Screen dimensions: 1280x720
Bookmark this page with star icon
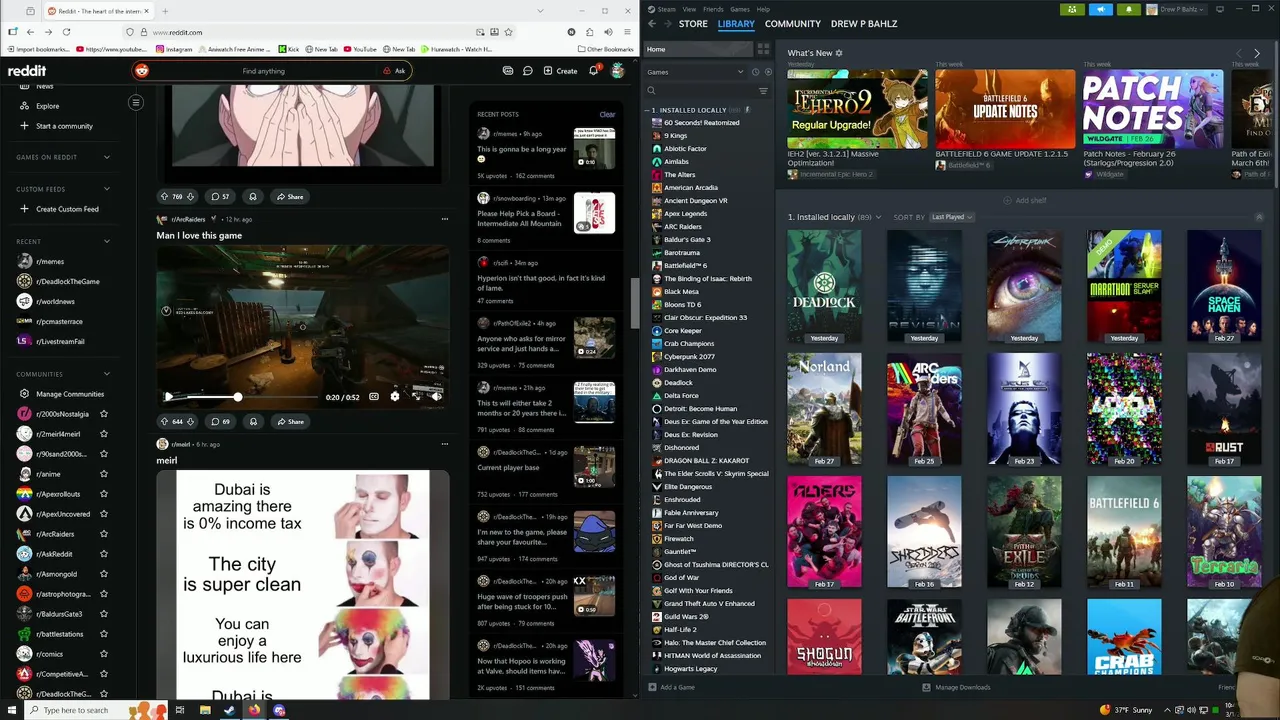coord(509,32)
